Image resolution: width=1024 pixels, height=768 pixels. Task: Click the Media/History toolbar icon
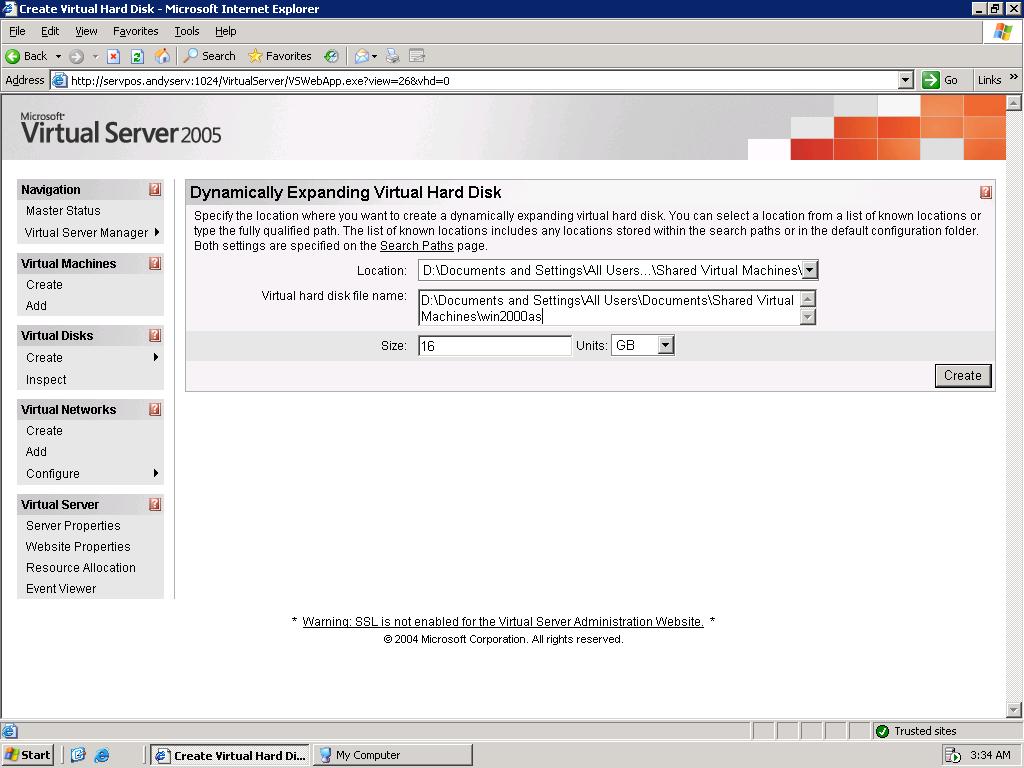point(332,56)
